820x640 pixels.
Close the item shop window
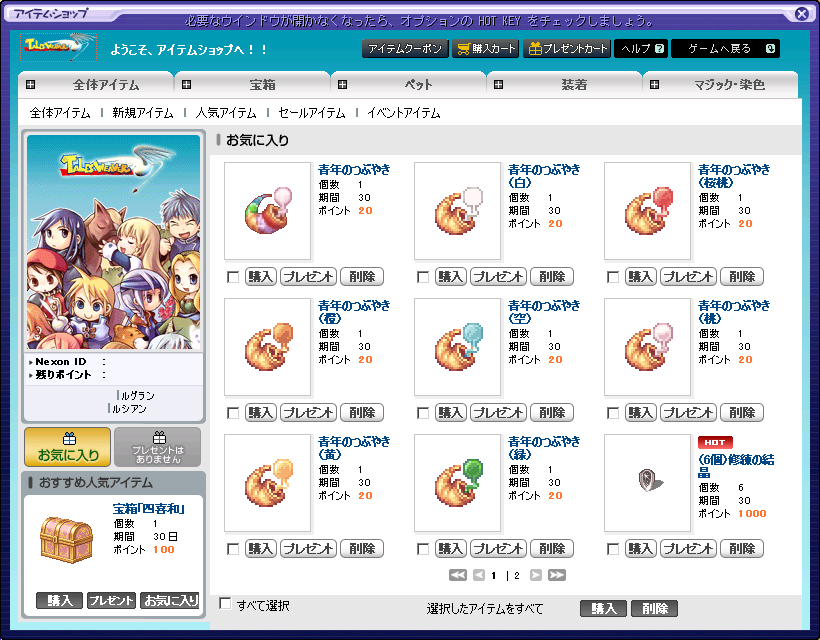[801, 14]
